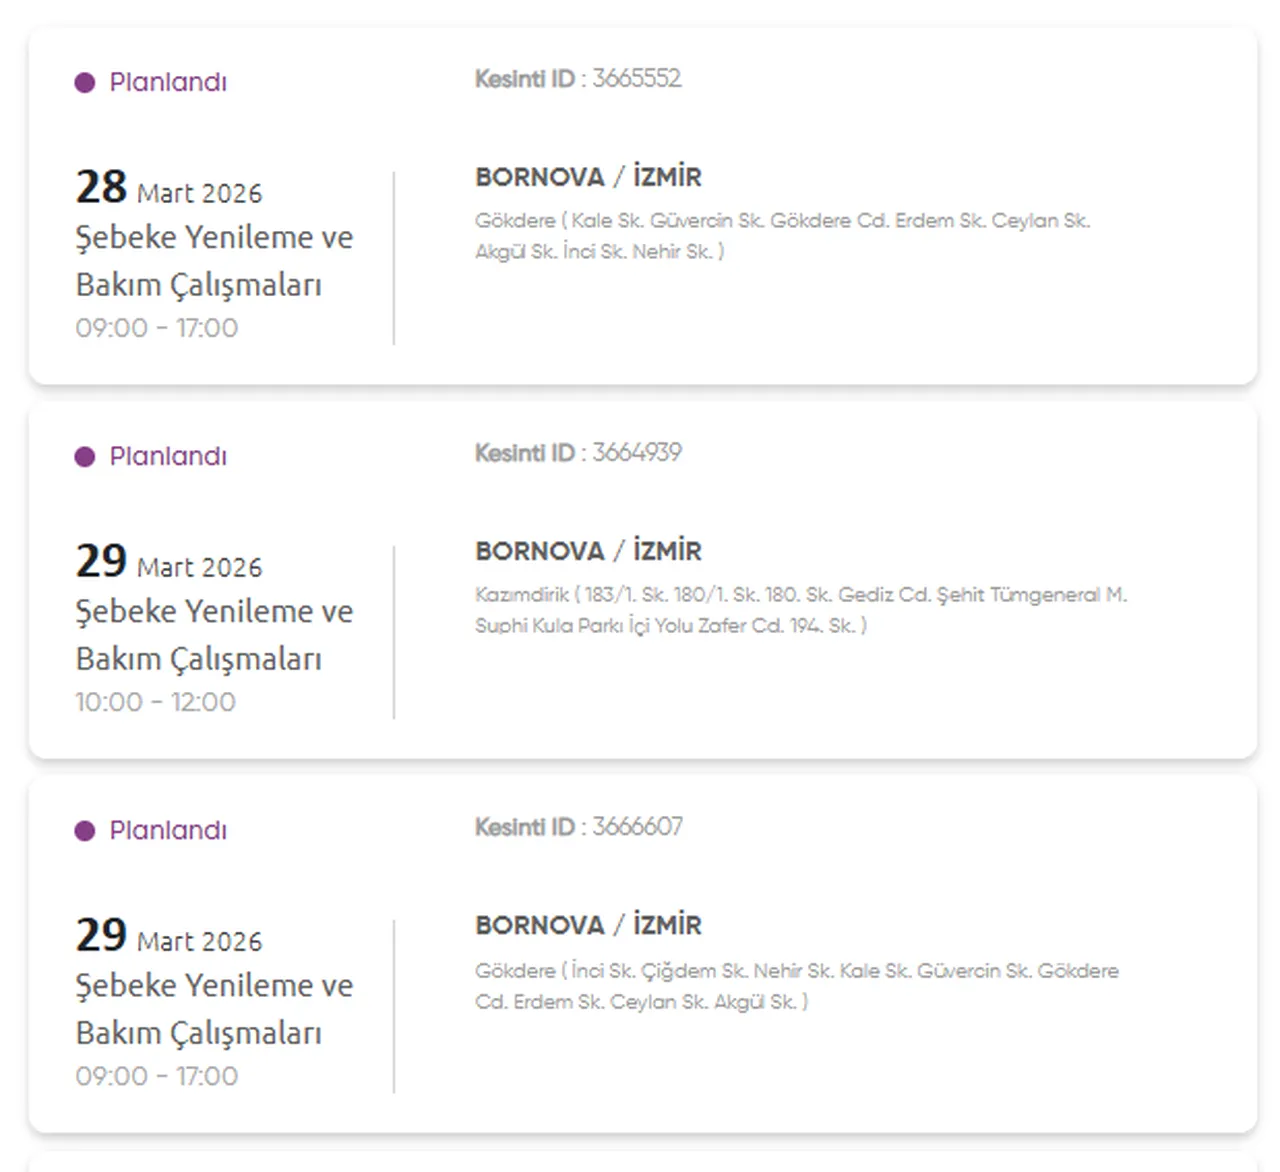The width and height of the screenshot is (1280, 1172).
Task: Click the 28 Mart 2026 date
Action: click(x=169, y=188)
